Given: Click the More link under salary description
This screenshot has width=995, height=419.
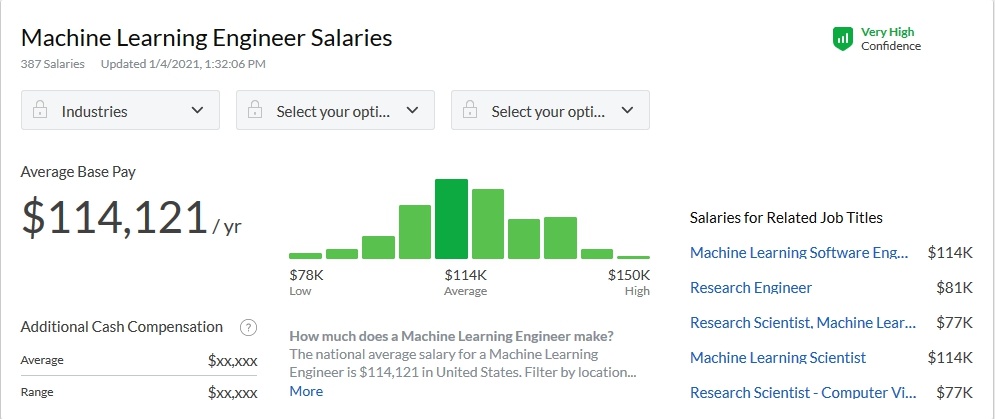Looking at the screenshot, I should point(306,391).
